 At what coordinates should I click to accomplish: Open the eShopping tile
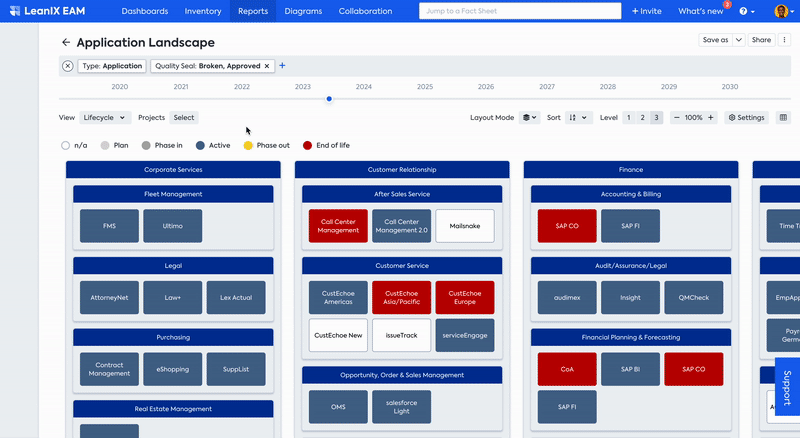click(172, 369)
